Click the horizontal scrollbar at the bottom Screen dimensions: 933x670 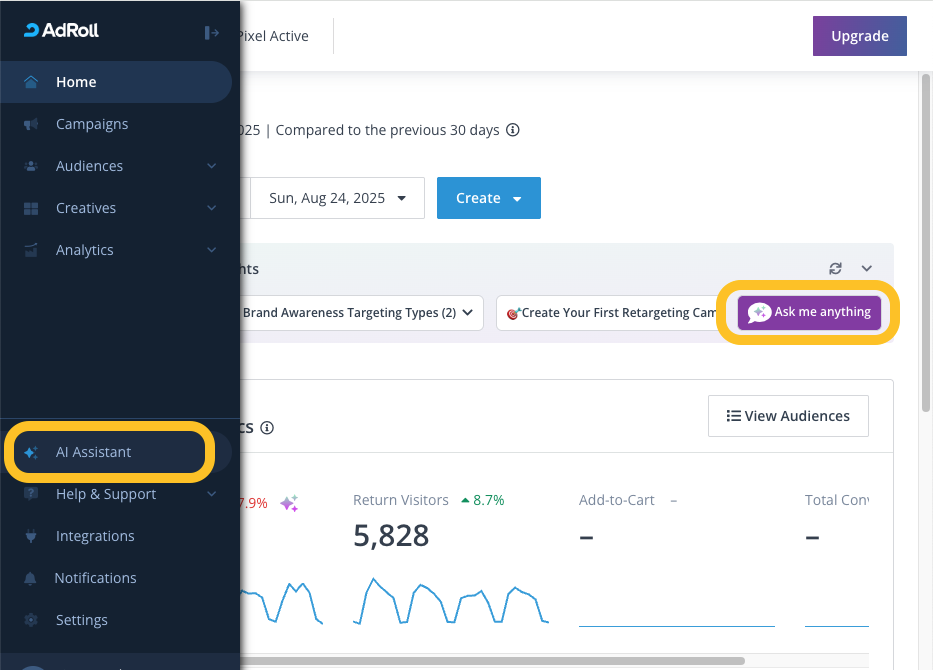coord(490,661)
